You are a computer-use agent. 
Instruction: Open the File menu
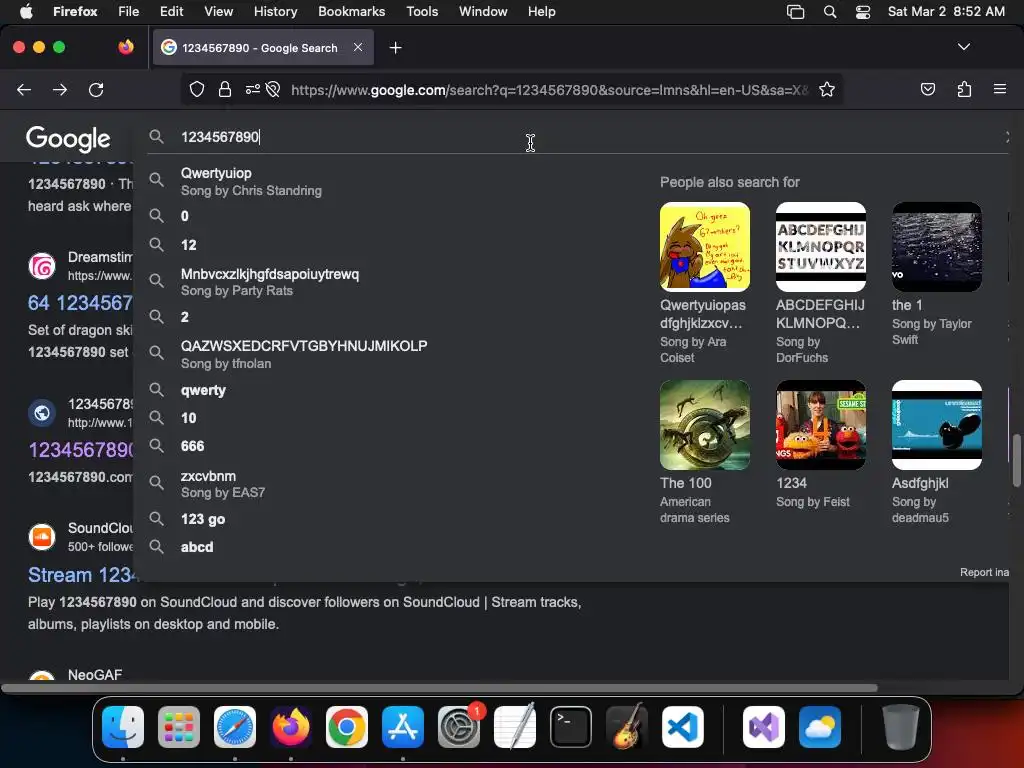click(129, 11)
